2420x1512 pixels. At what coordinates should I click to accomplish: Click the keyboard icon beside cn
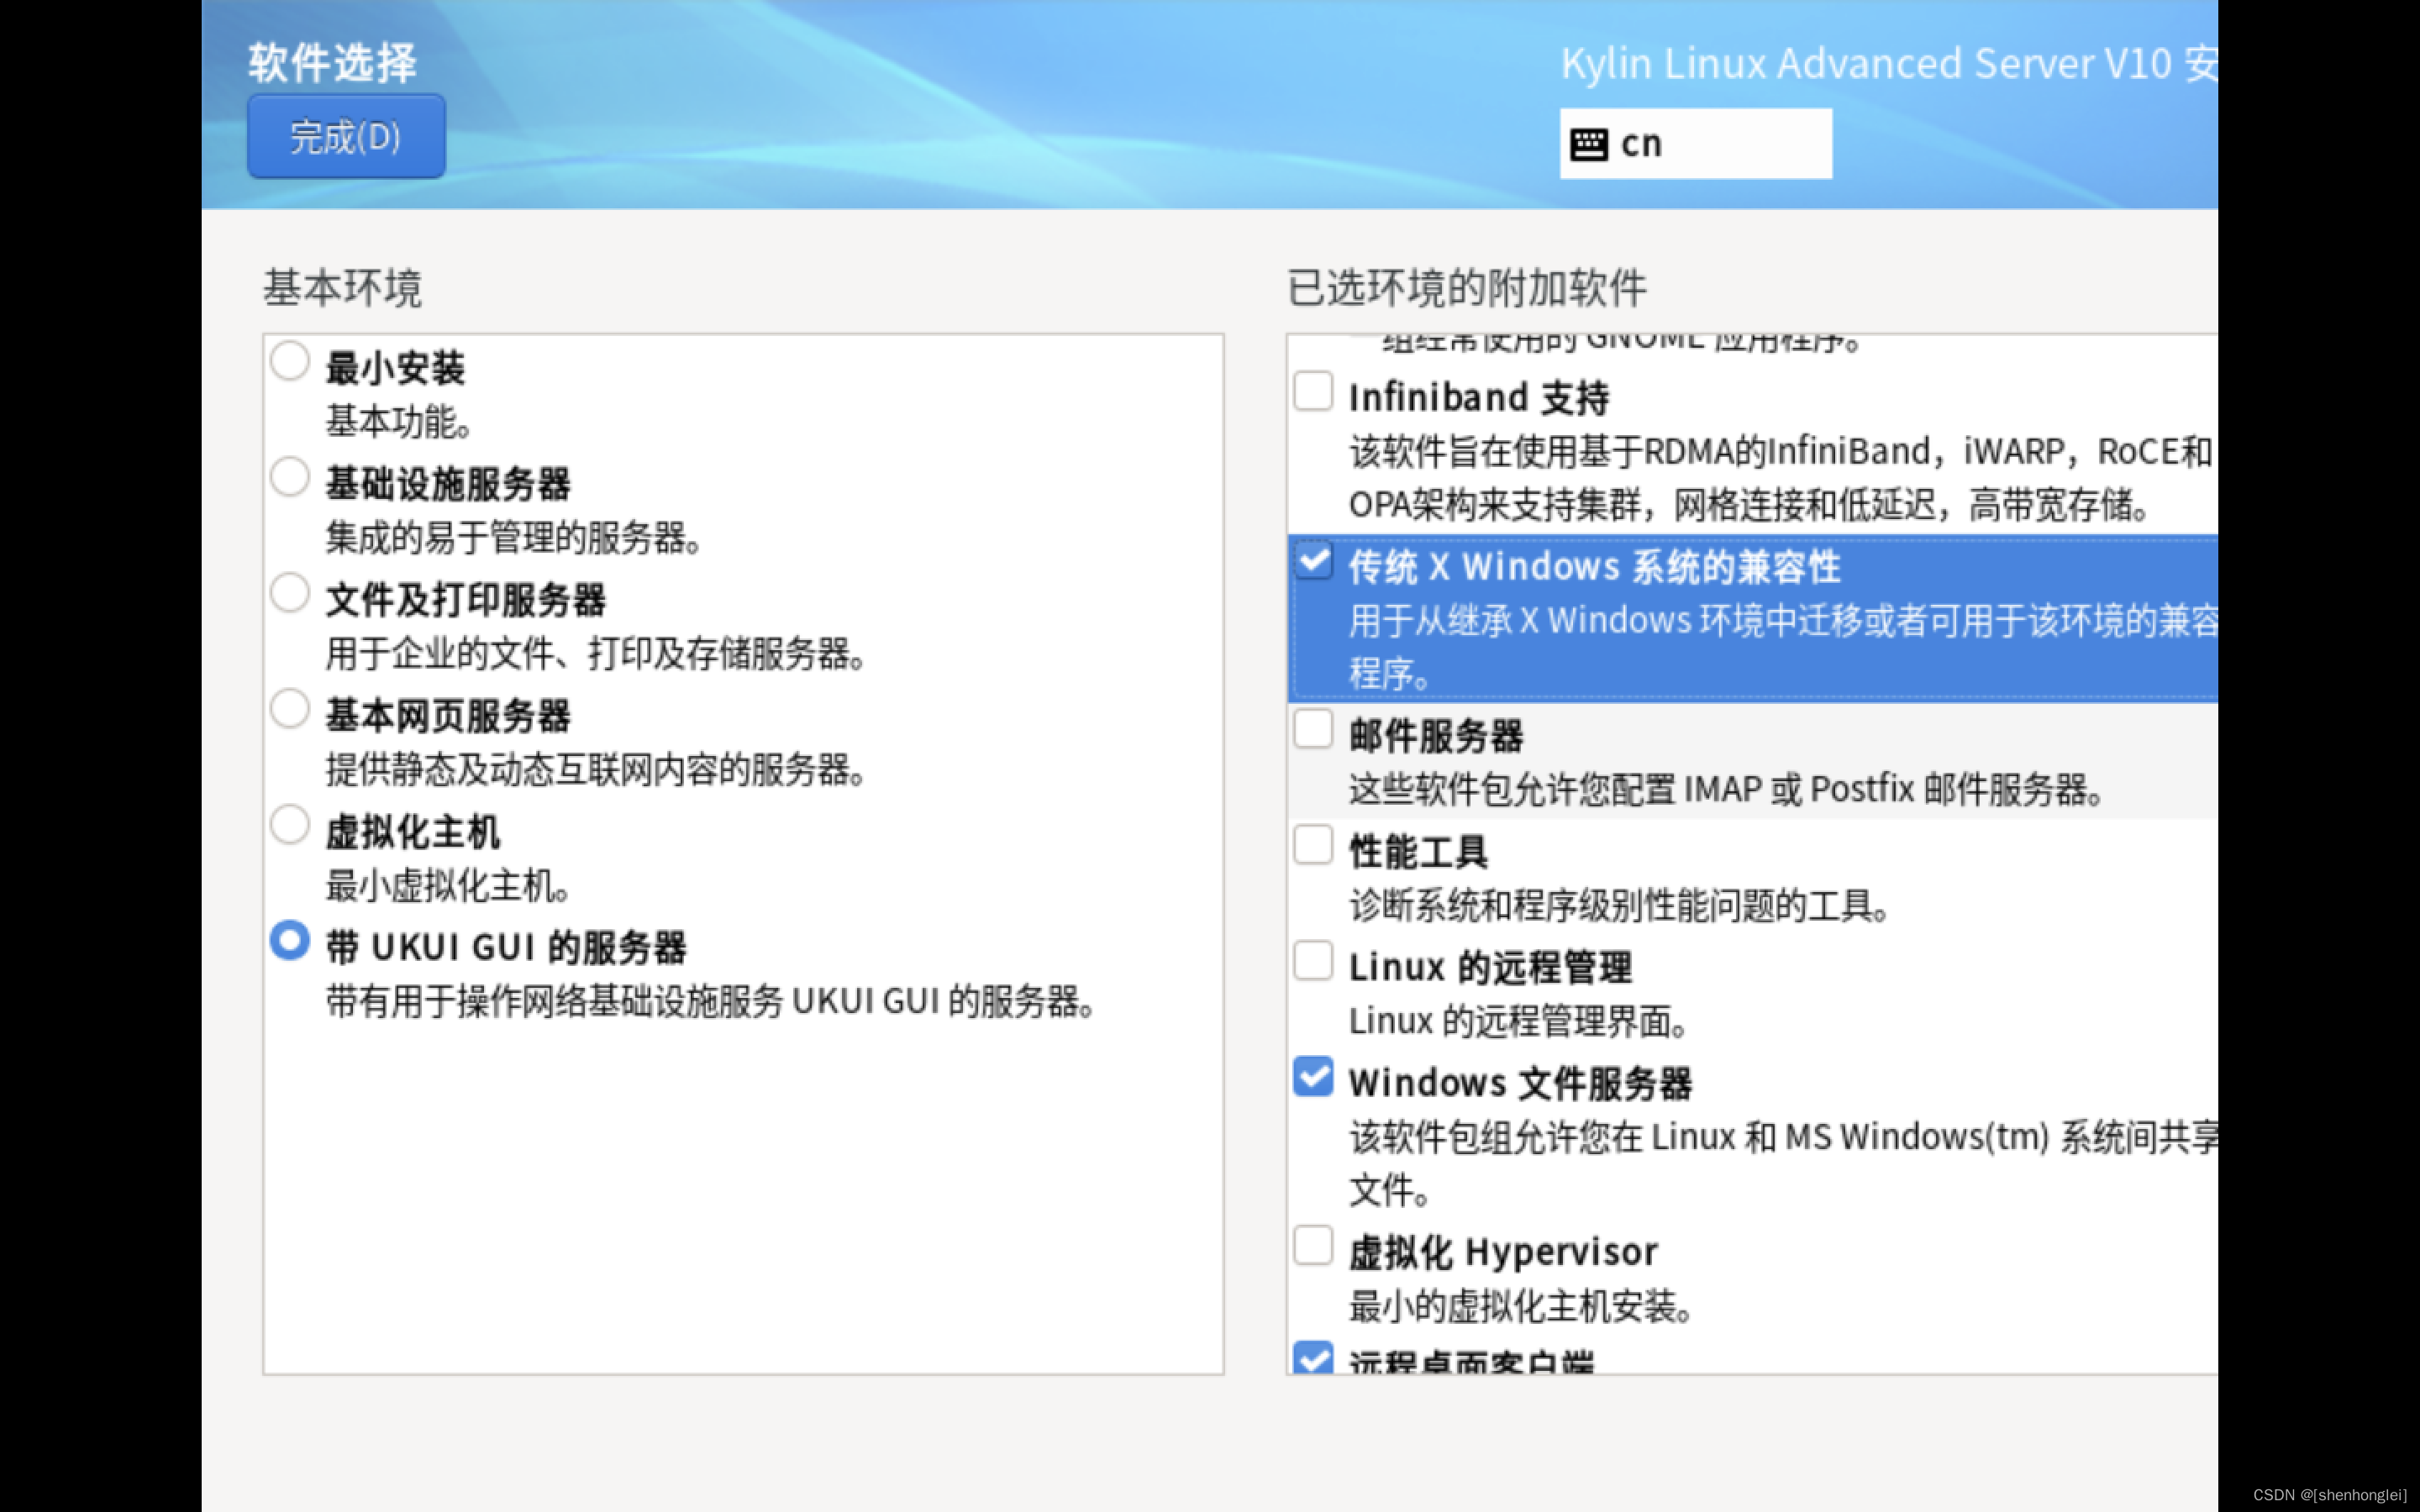(1588, 144)
